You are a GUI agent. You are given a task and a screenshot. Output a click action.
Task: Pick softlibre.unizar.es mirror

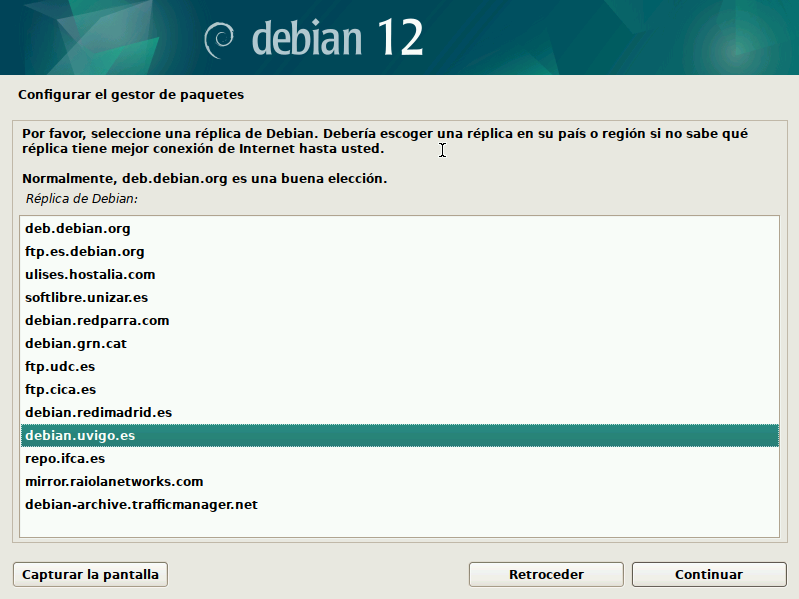tap(87, 298)
